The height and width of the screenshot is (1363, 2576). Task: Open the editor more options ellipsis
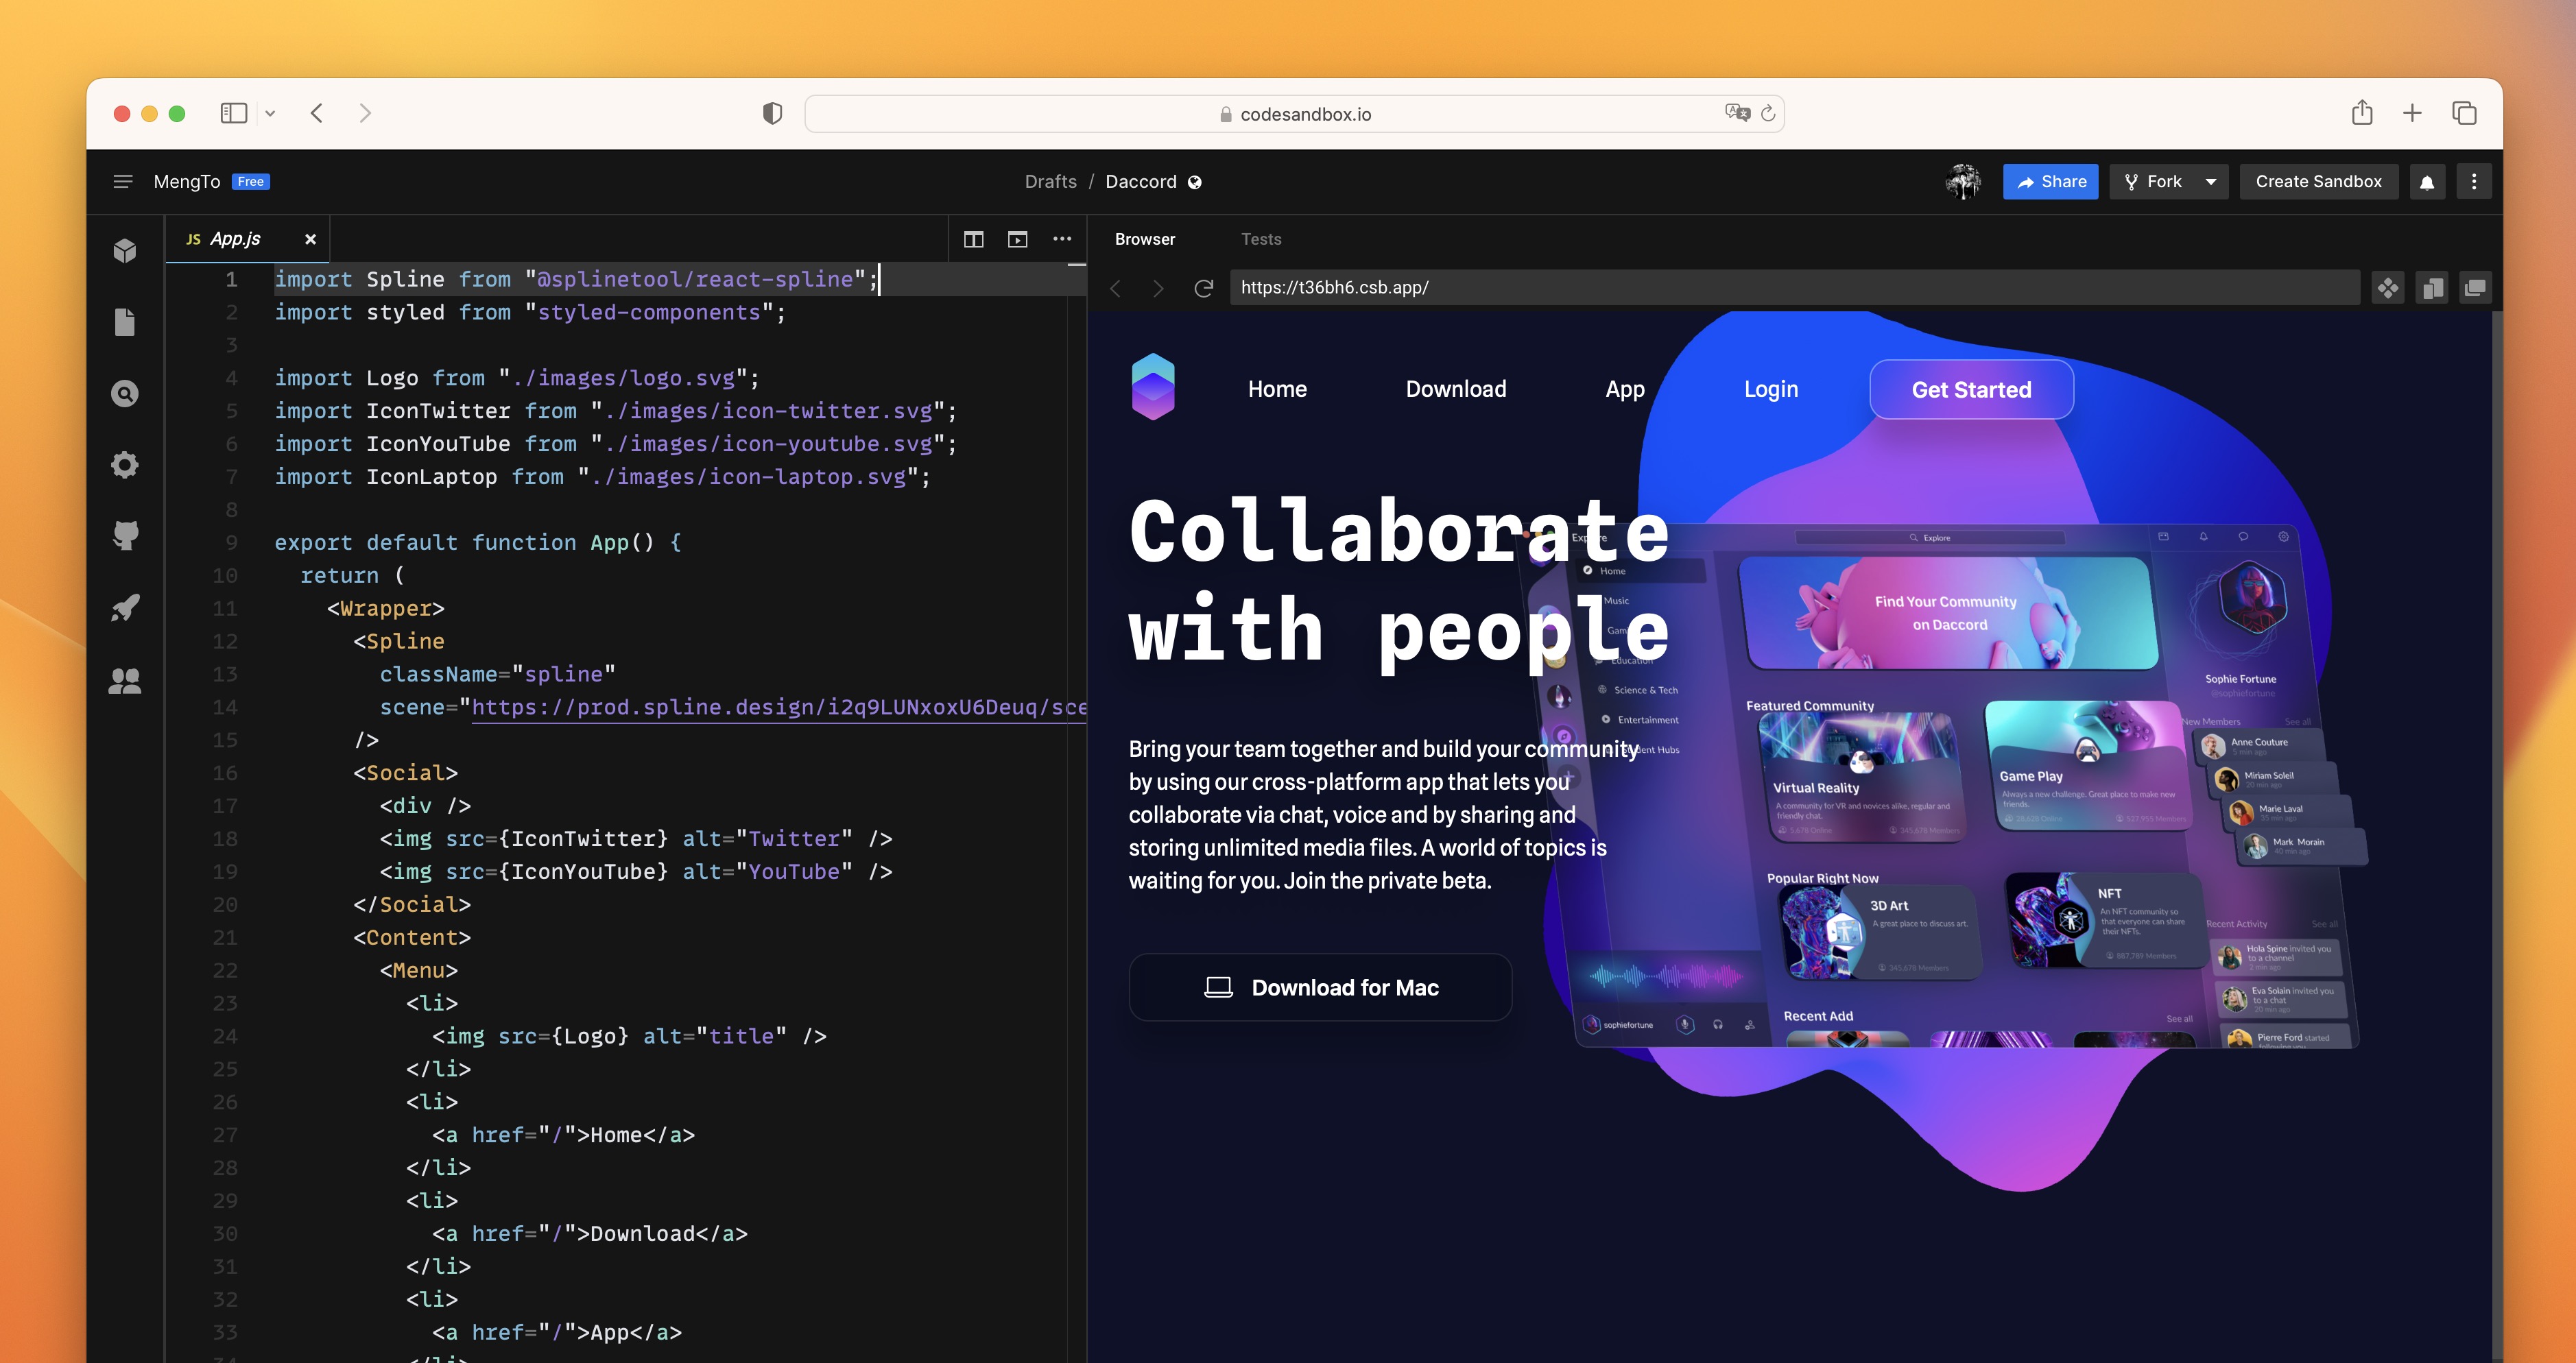pos(1062,239)
